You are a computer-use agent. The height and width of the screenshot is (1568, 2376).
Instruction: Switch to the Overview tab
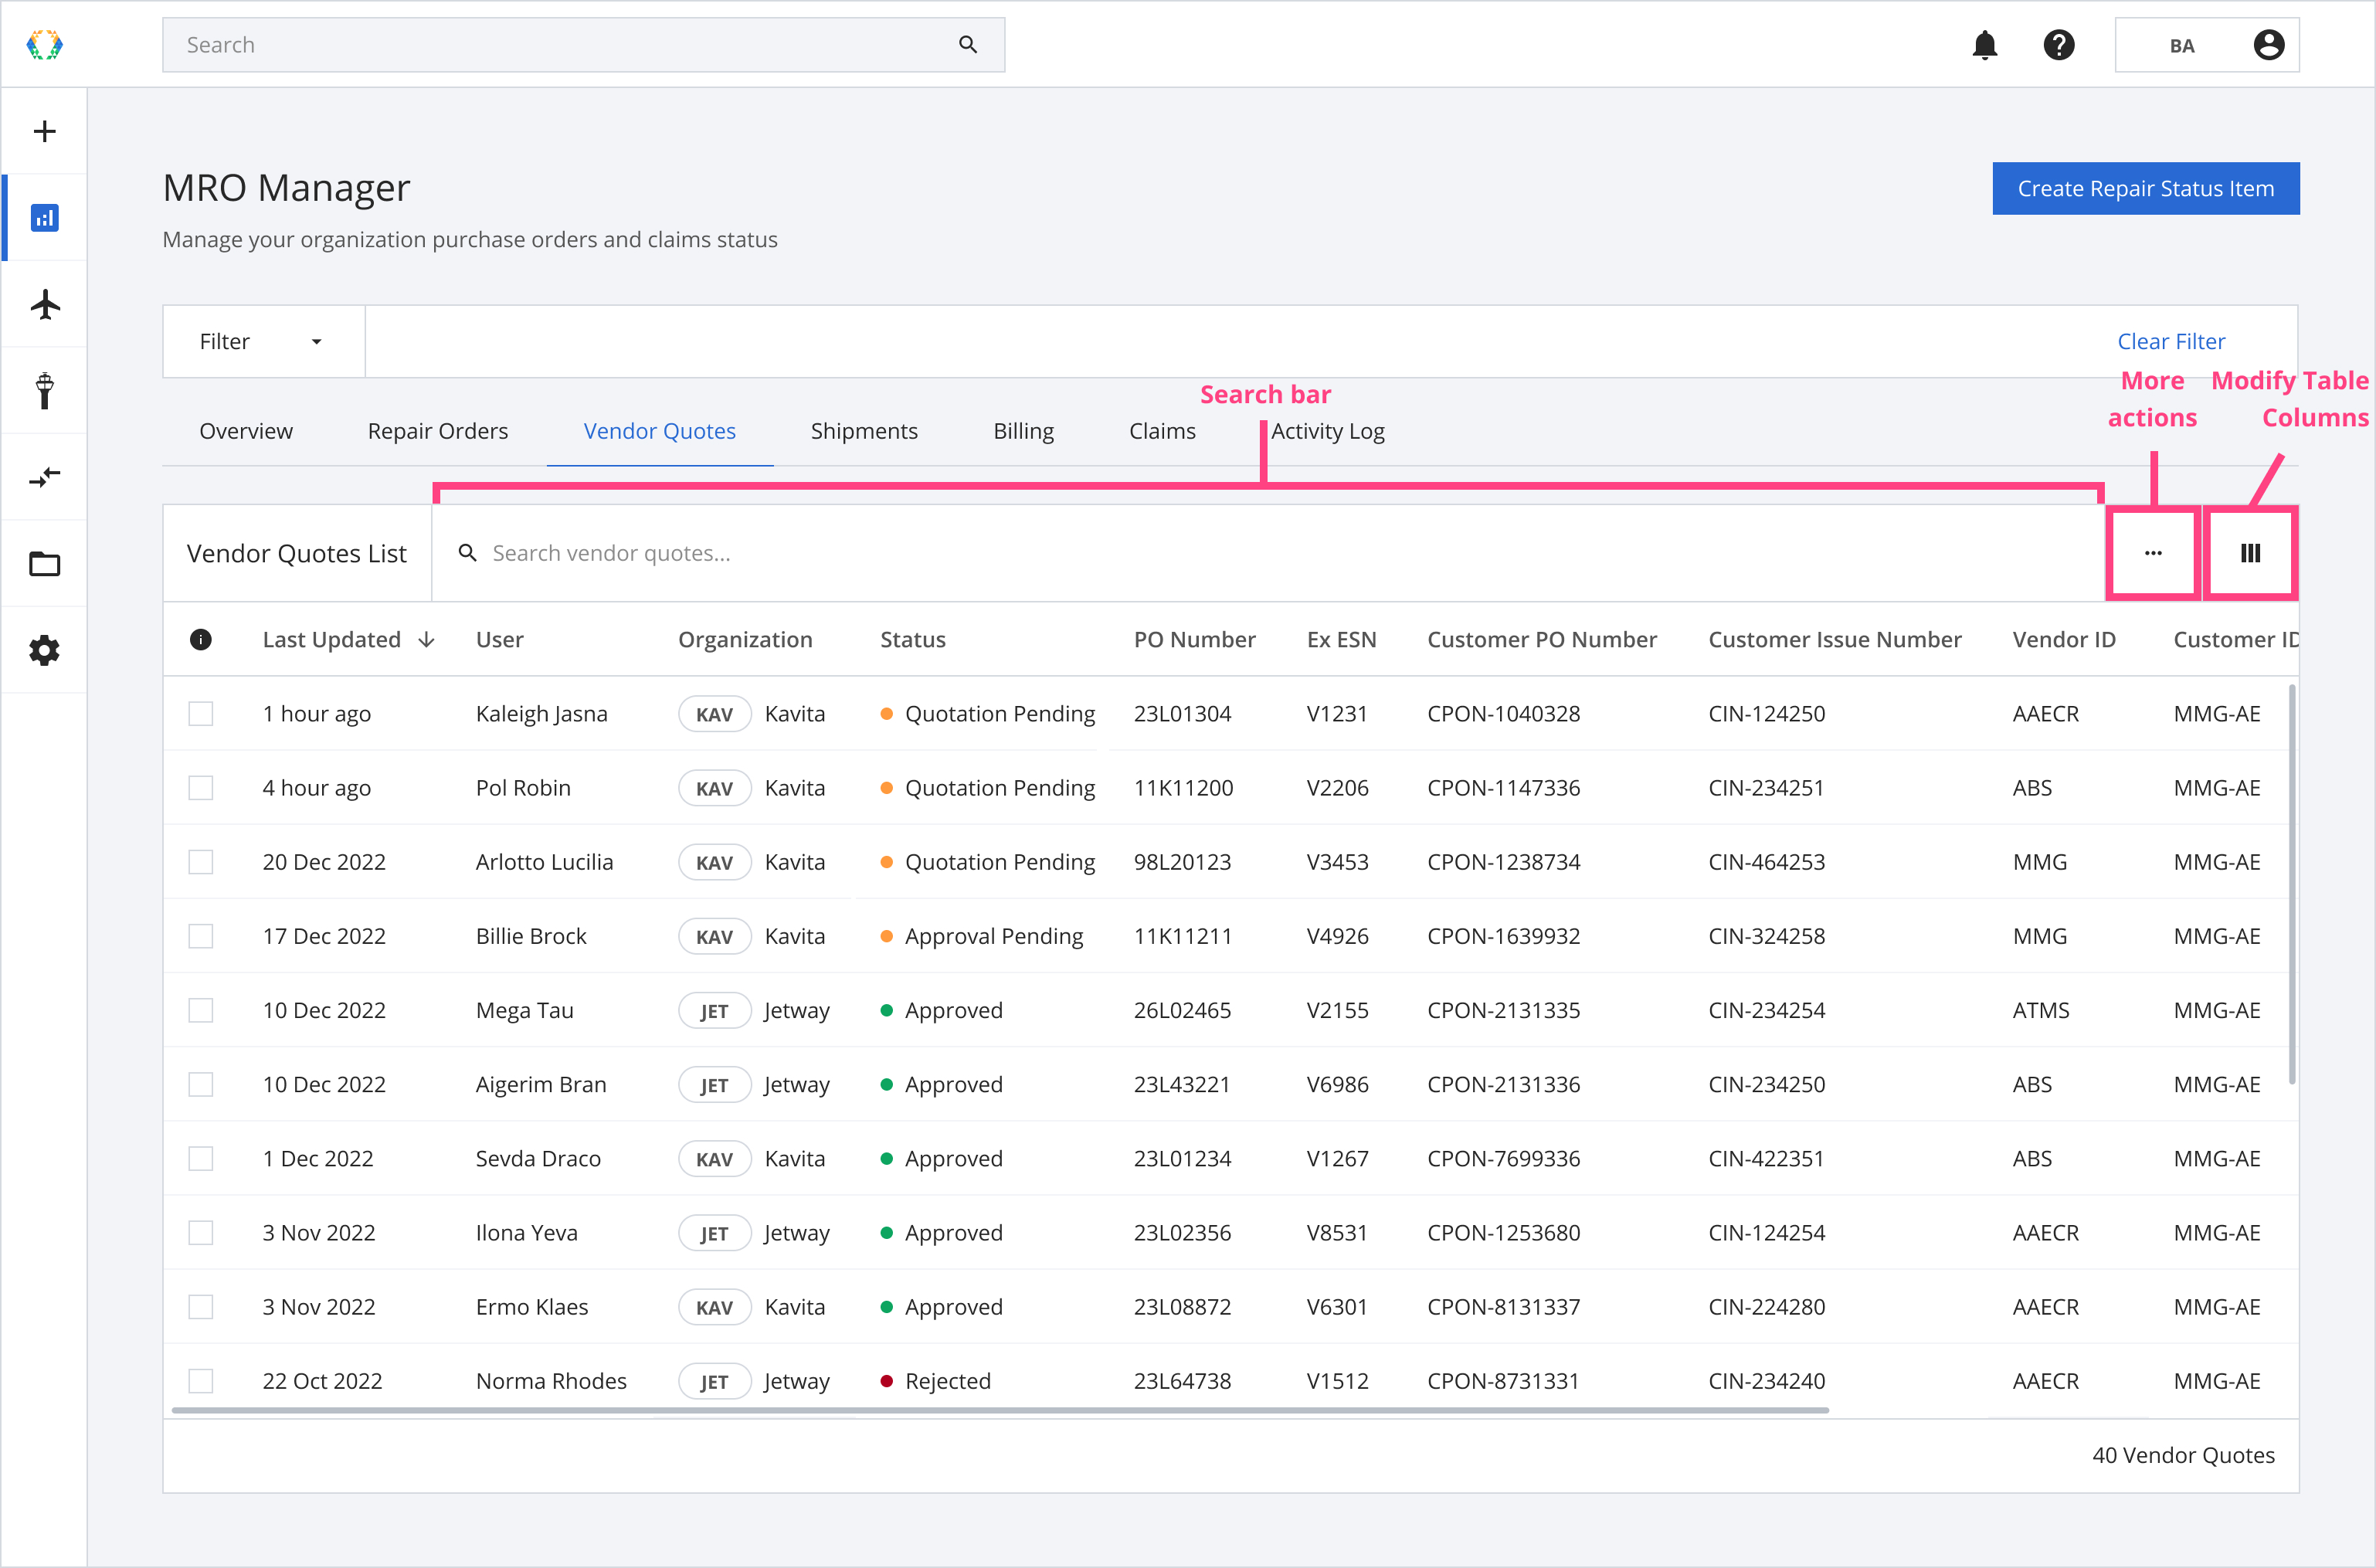click(246, 431)
